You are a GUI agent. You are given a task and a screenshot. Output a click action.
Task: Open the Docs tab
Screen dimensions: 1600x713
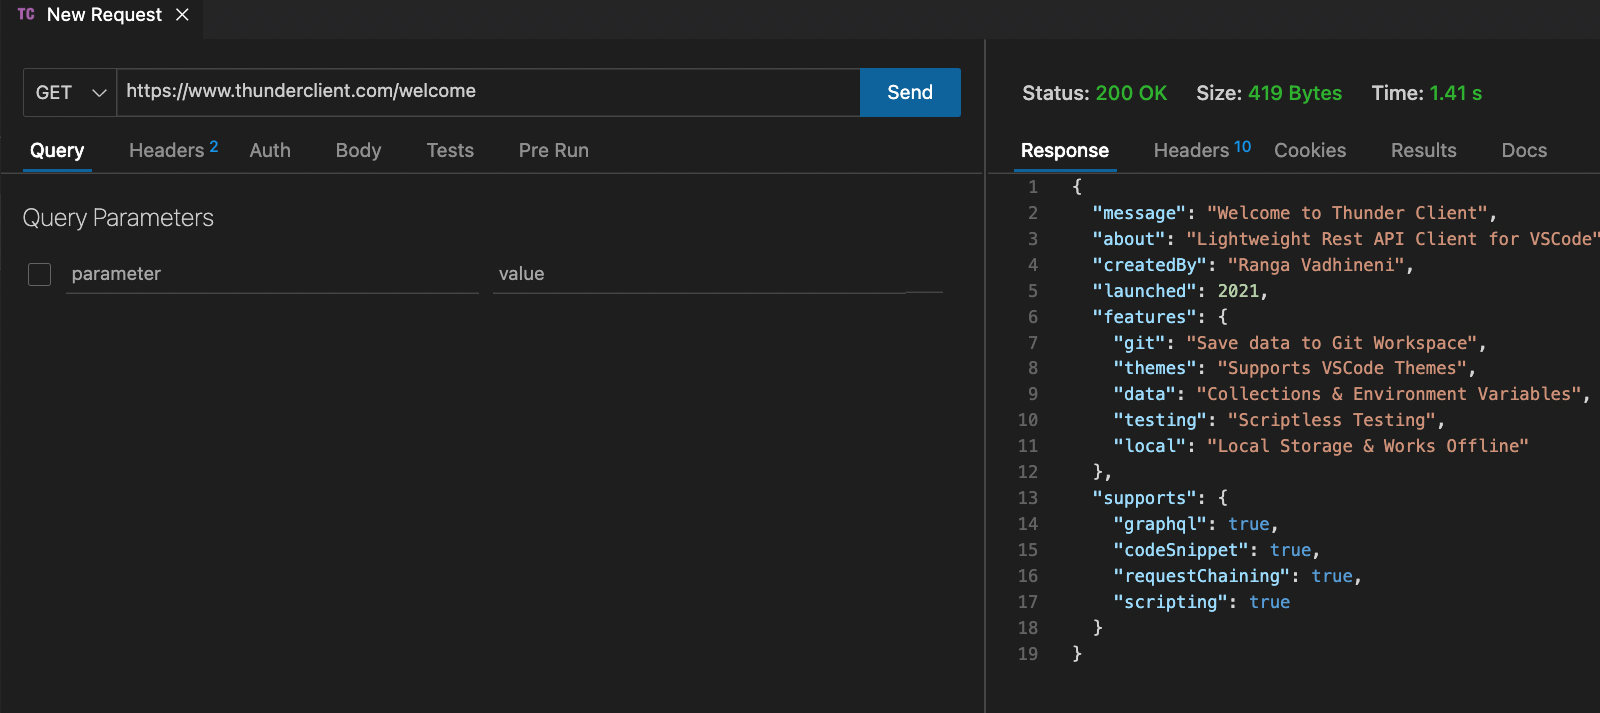click(1524, 150)
